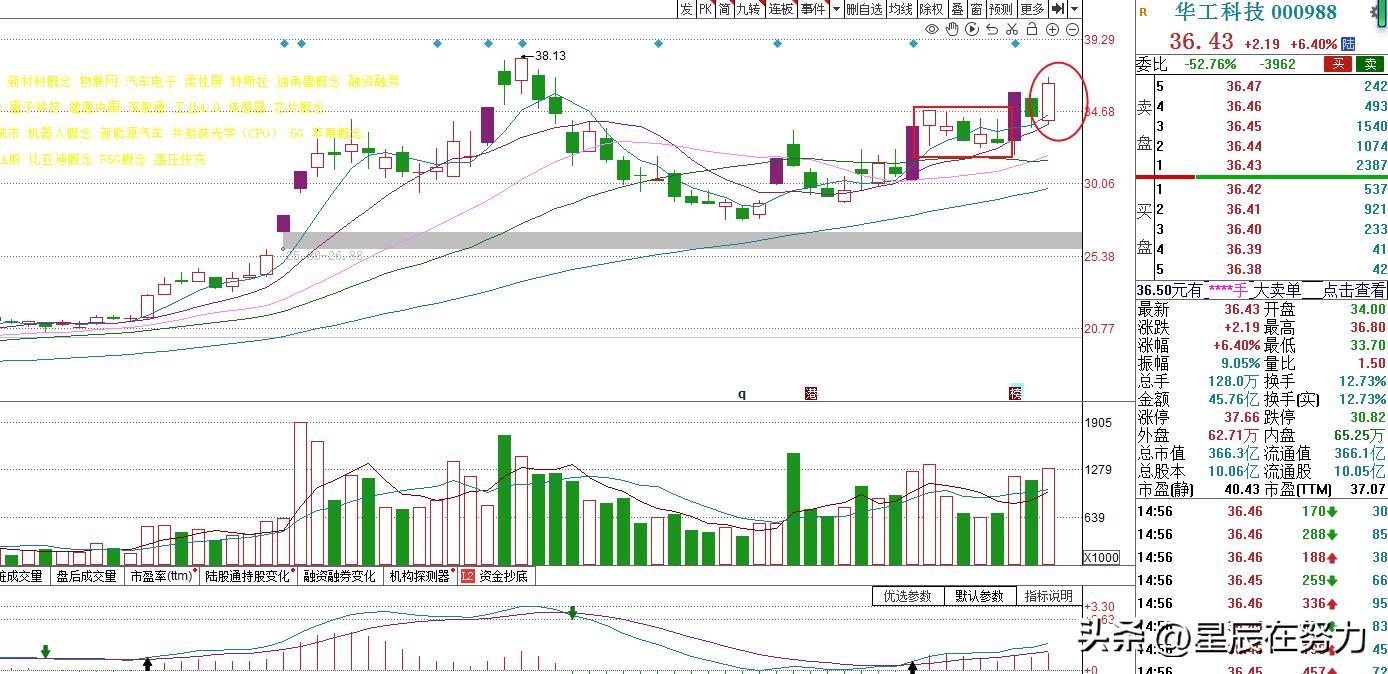Screen dimensions: 1388x674
Task: Open the 更多 toolbar menu
Action: pos(1032,9)
